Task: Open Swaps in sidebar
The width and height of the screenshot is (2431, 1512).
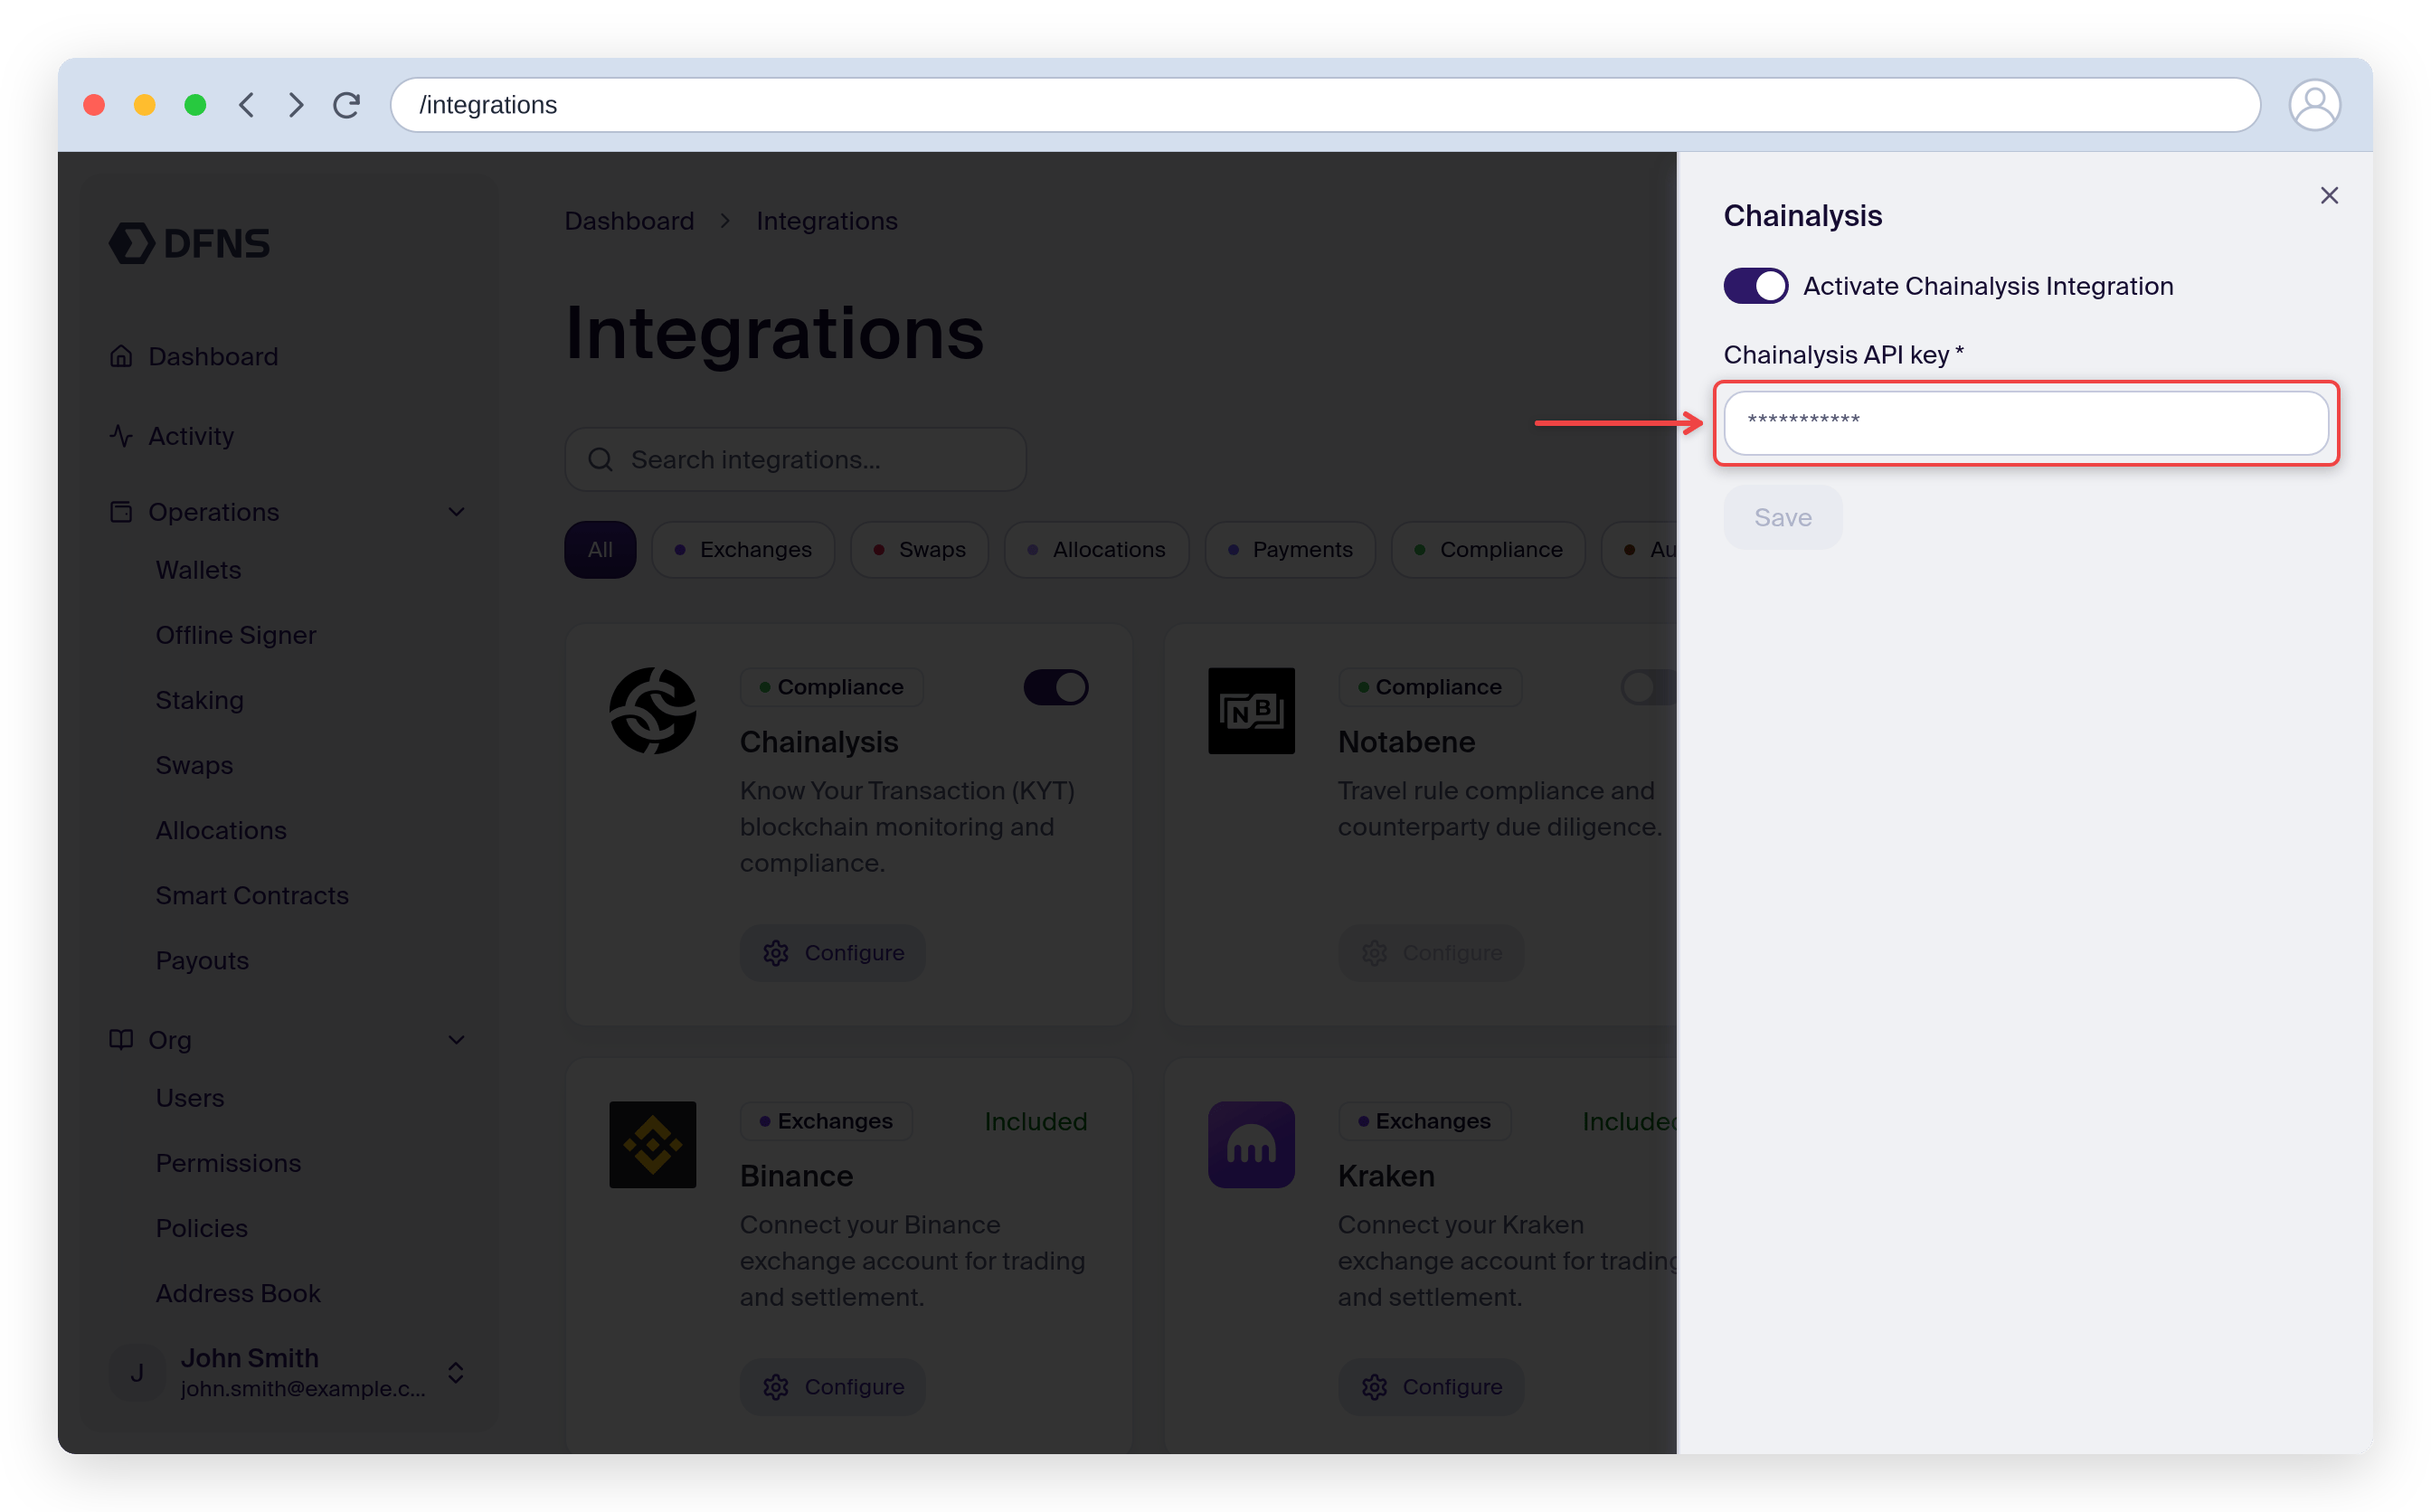Action: click(x=194, y=765)
